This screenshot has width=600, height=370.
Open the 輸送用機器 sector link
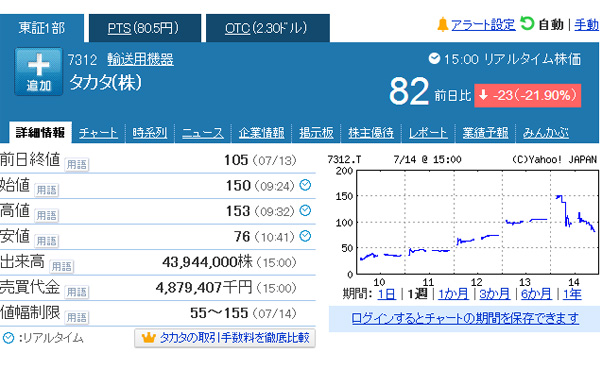[x=140, y=59]
